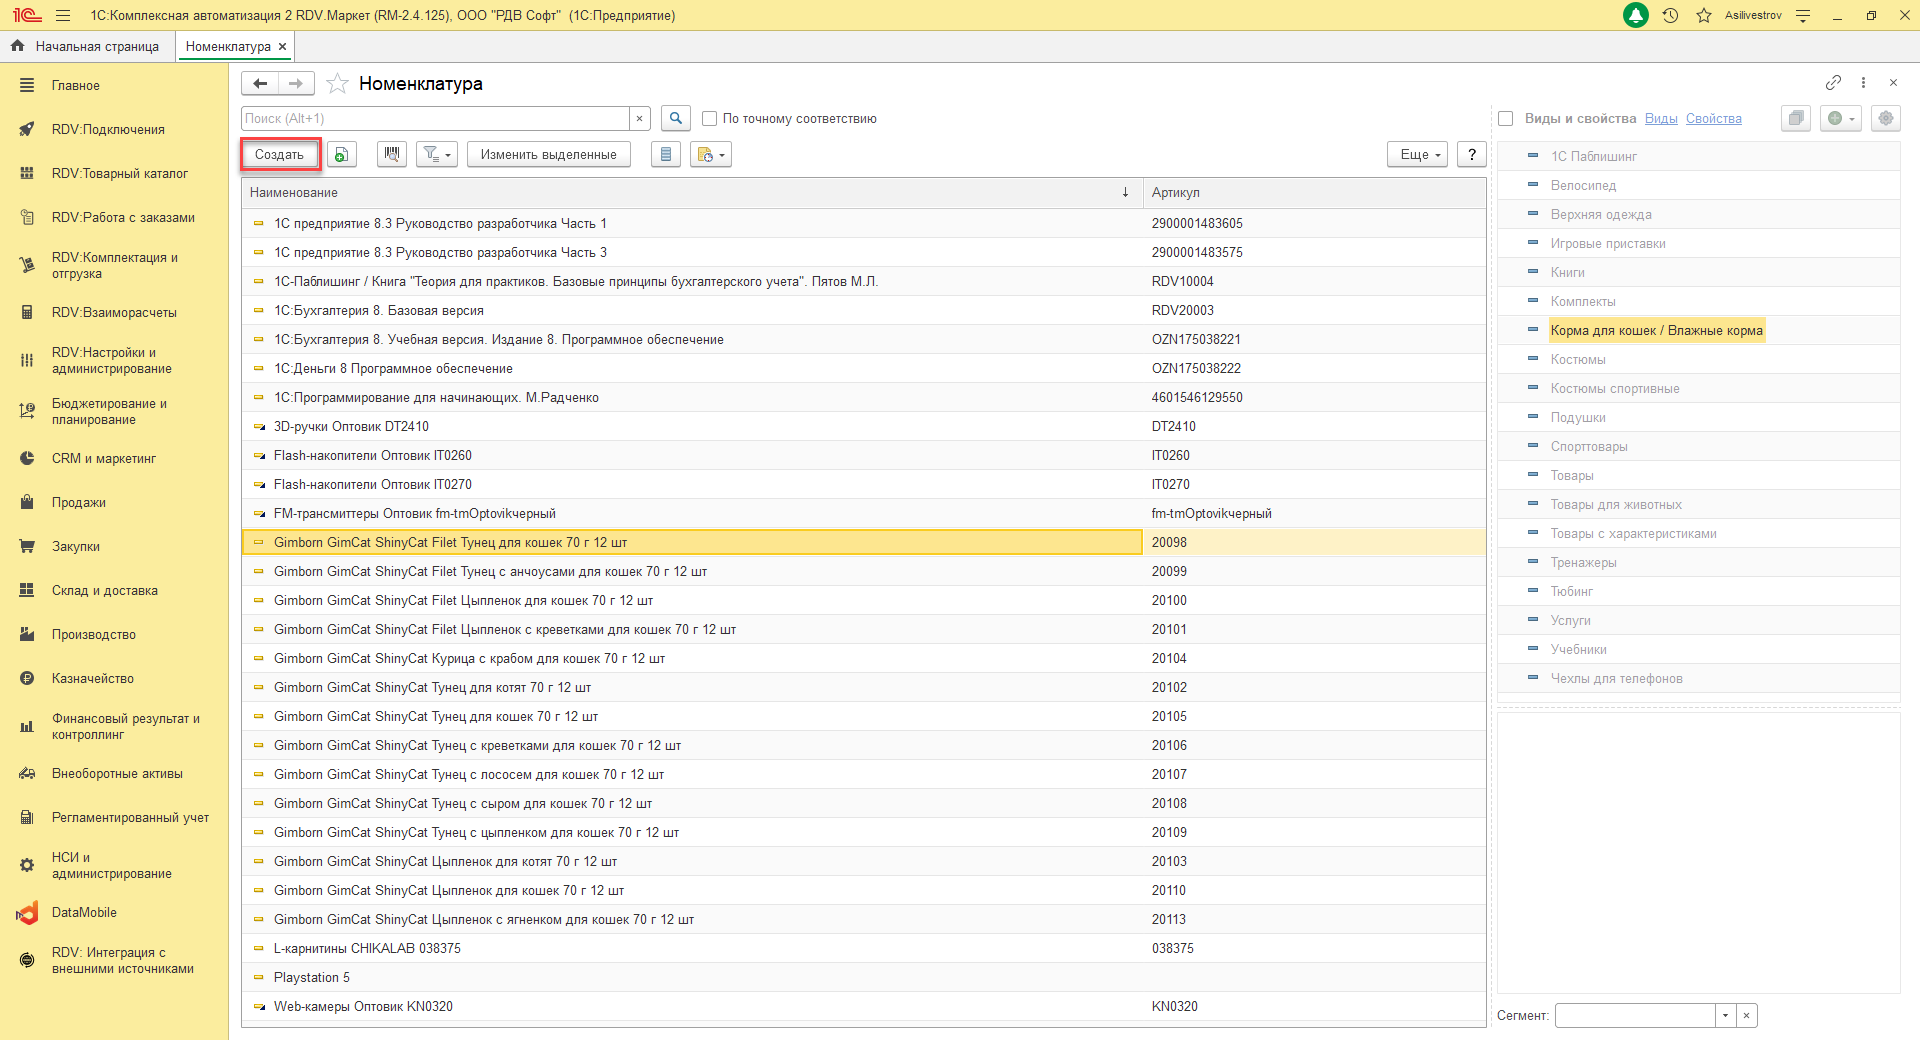The image size is (1920, 1040).
Task: Click into the 'Поиск (Alt+1)' search field
Action: pyautogui.click(x=435, y=118)
